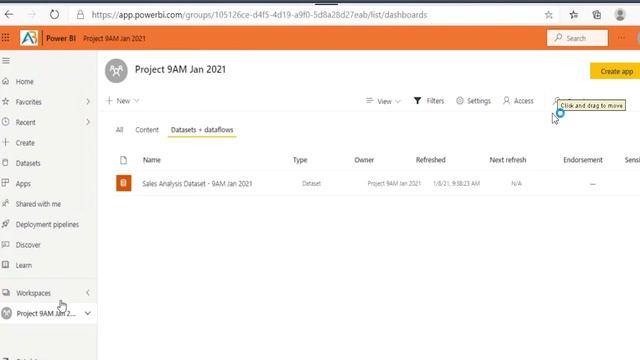Collapse Workspaces flyout chevron
The height and width of the screenshot is (360, 640).
[x=88, y=293]
